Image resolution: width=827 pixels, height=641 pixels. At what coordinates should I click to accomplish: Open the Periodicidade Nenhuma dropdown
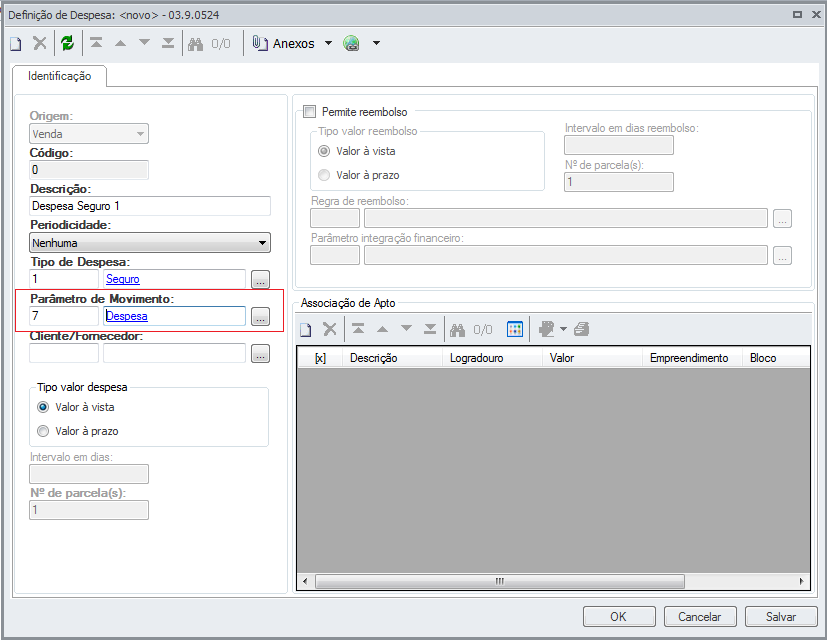tap(150, 243)
